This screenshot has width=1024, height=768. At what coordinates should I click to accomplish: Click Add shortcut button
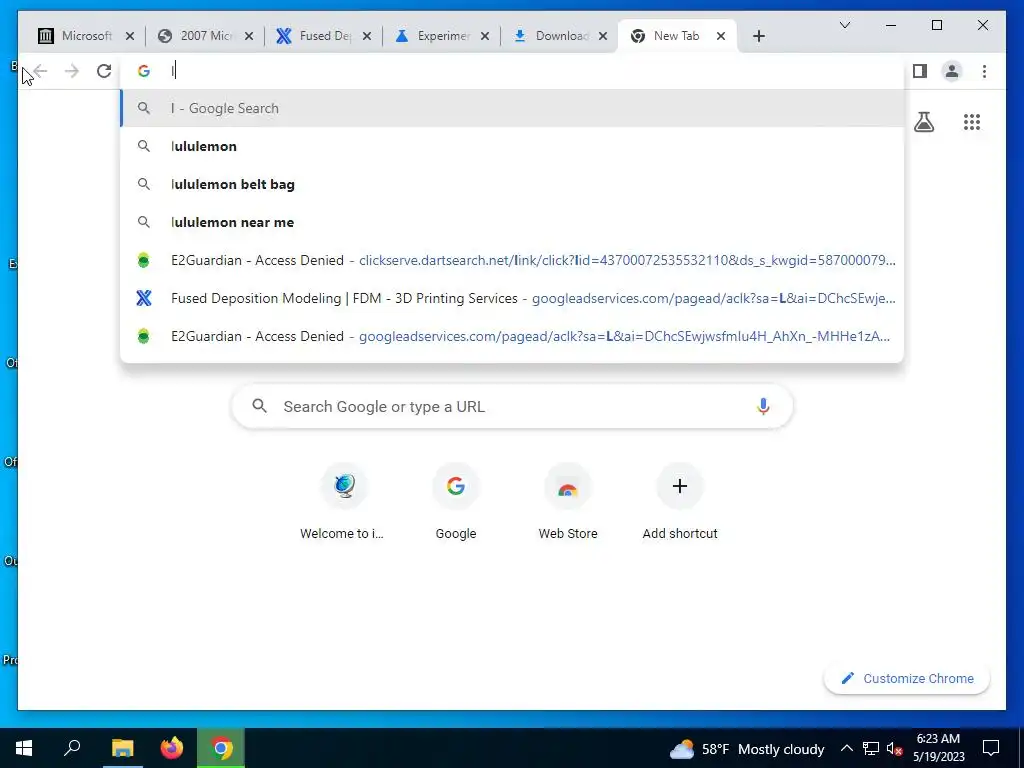pos(680,503)
